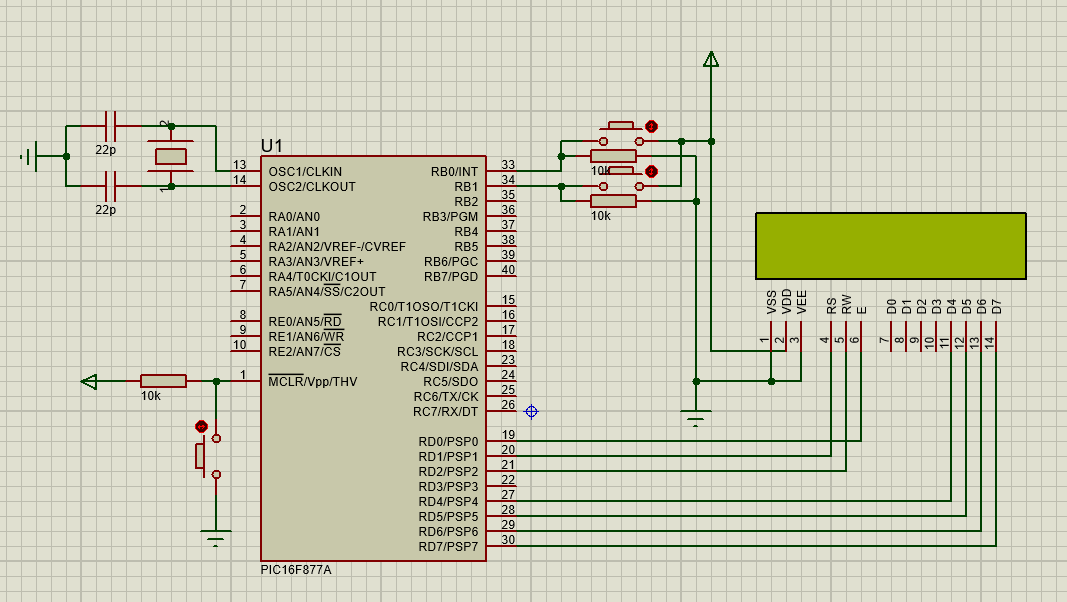Select the lower 22p capacitor
The width and height of the screenshot is (1067, 602).
point(110,186)
